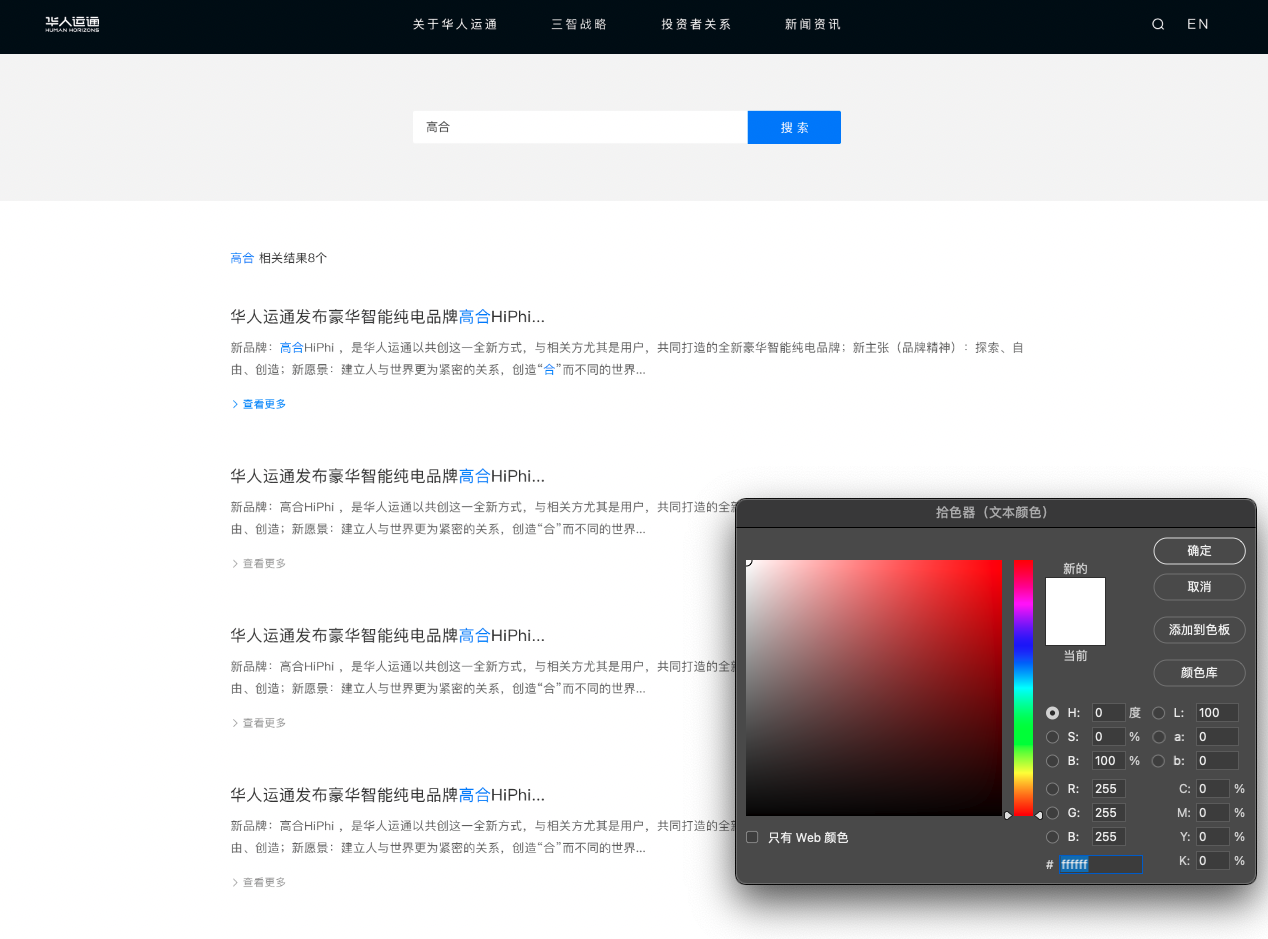Click the RGB B value field 255
This screenshot has width=1268, height=939.
click(x=1109, y=837)
